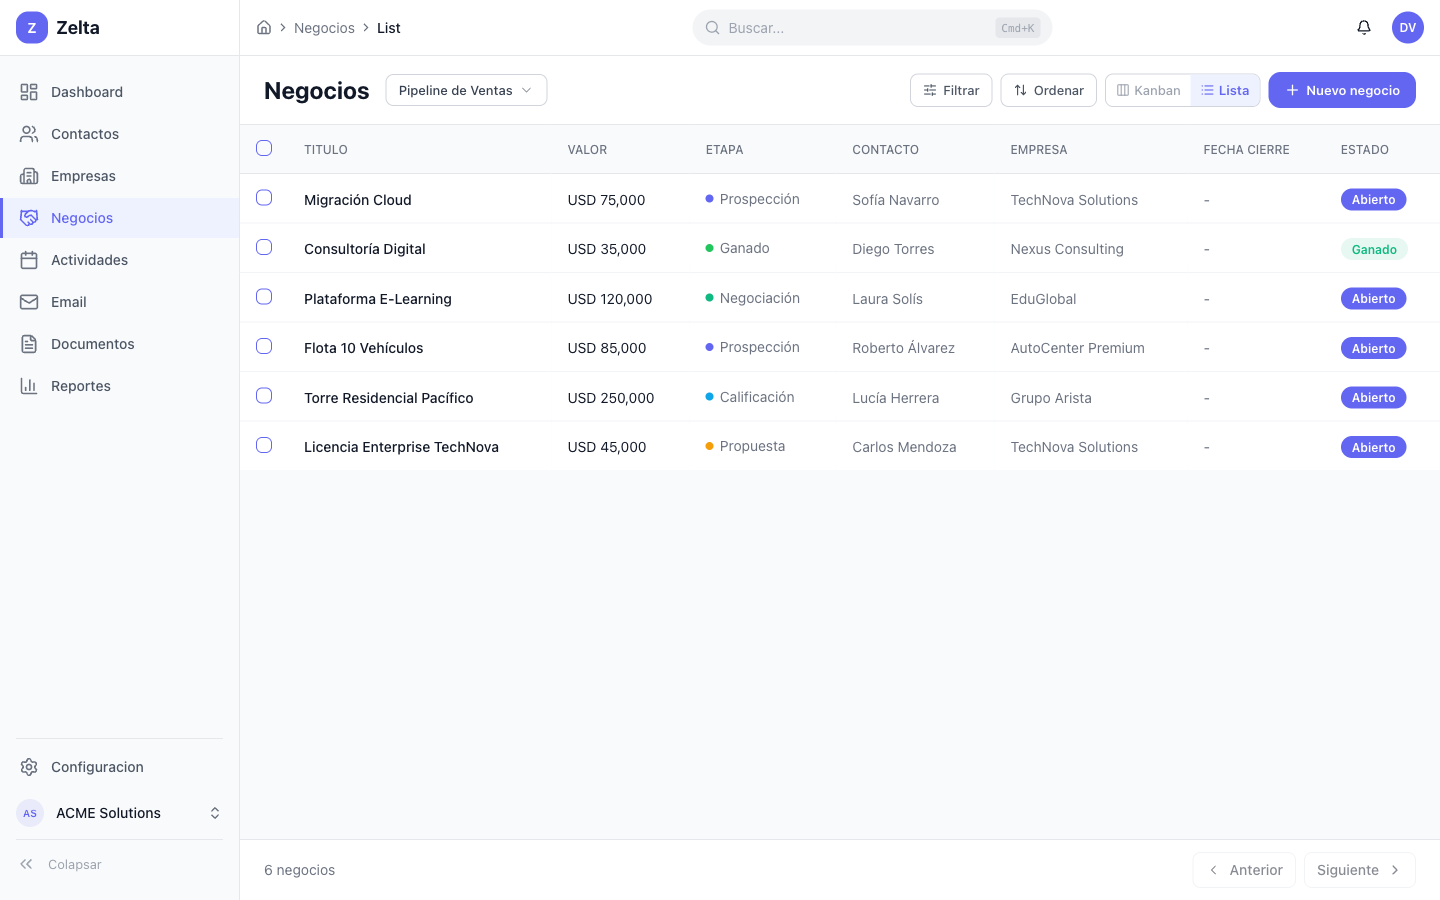
Task: Open the Pipeline de Ventas dropdown
Action: tap(466, 90)
